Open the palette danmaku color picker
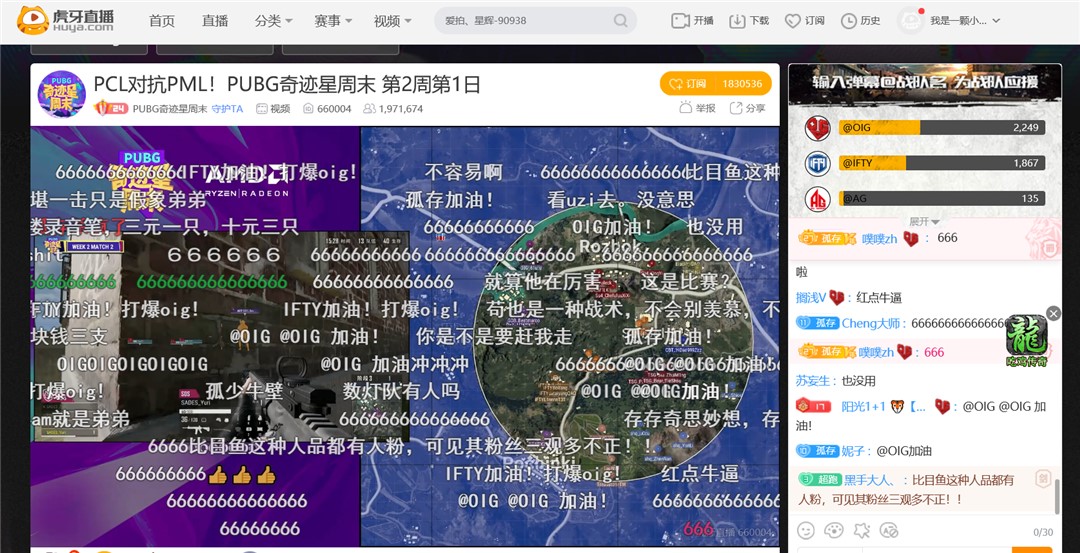 [x=833, y=530]
